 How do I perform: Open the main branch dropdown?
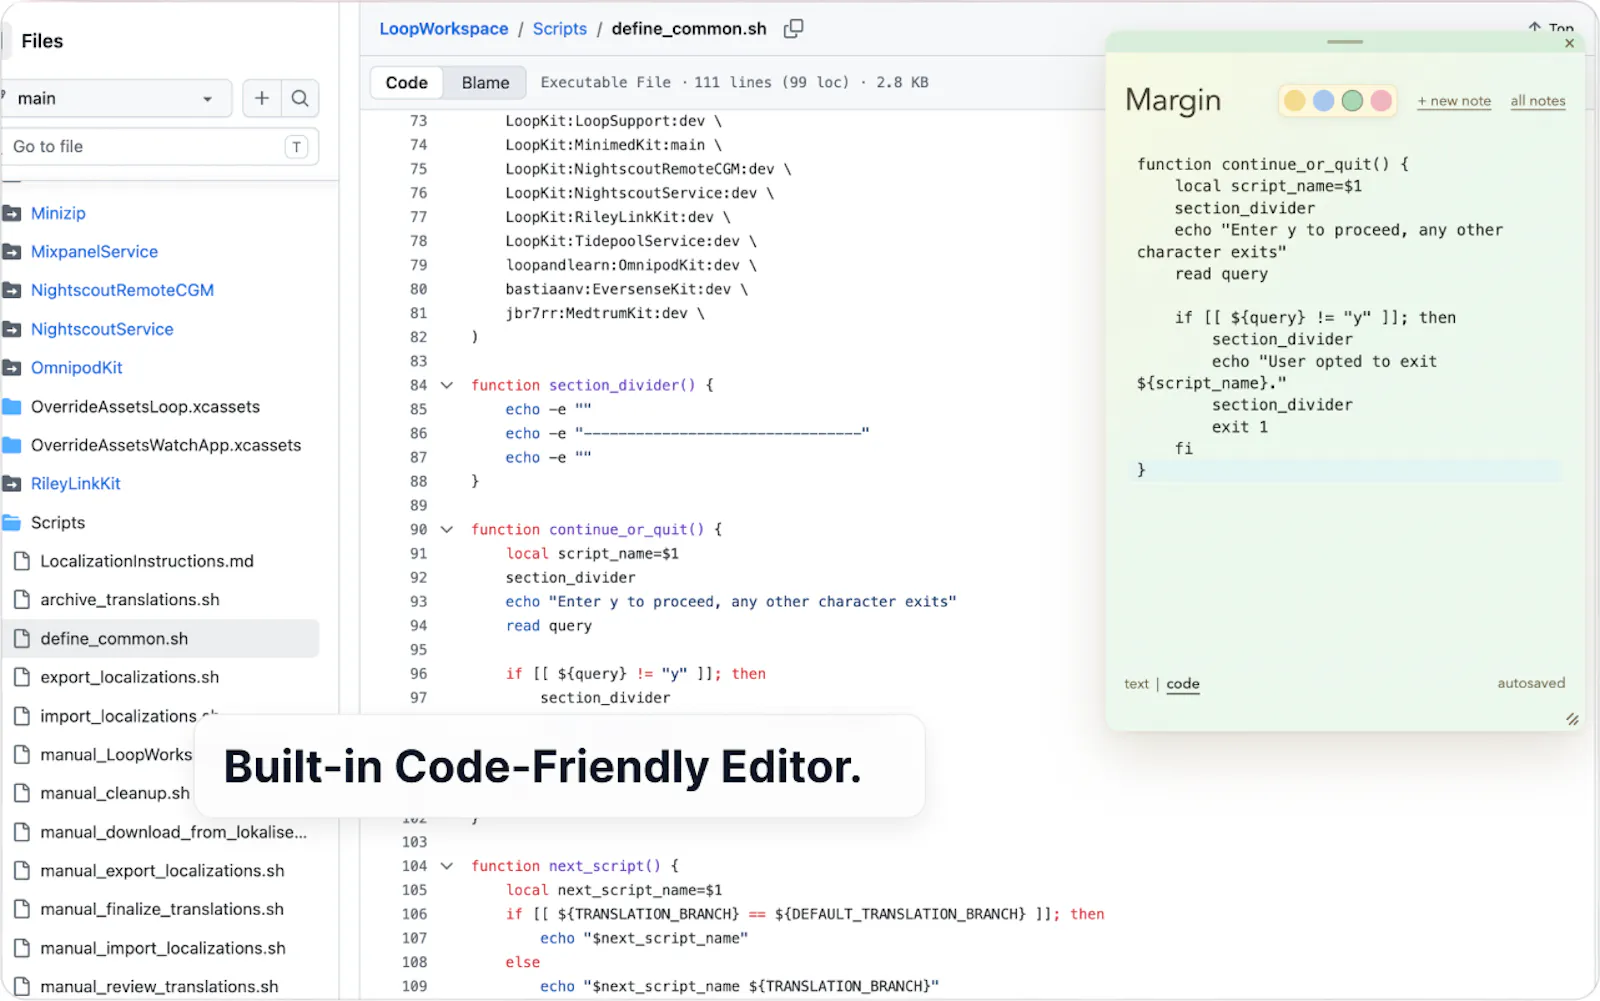(x=116, y=98)
